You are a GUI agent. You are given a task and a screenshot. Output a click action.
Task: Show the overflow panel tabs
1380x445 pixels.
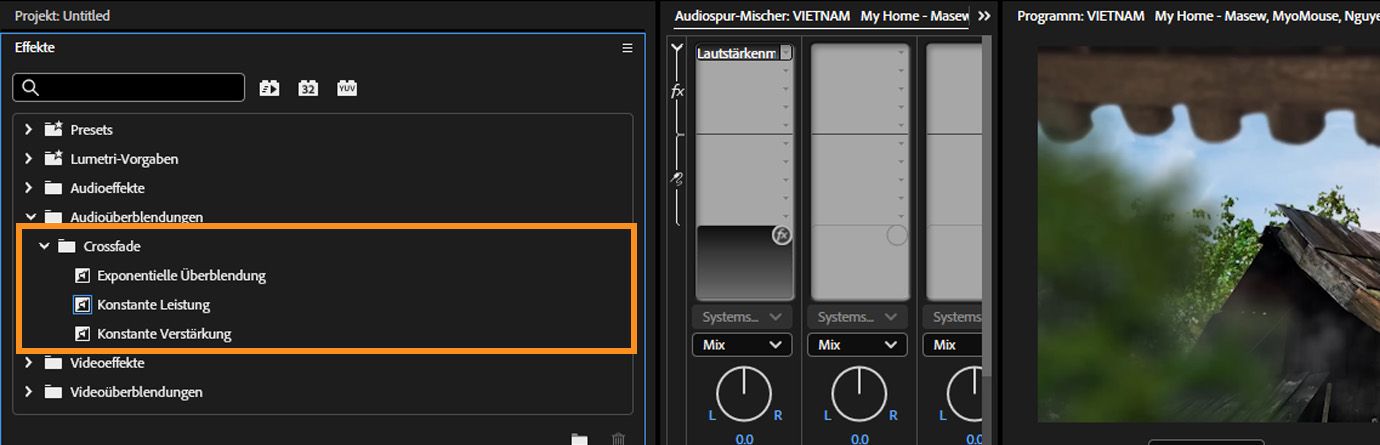point(984,16)
